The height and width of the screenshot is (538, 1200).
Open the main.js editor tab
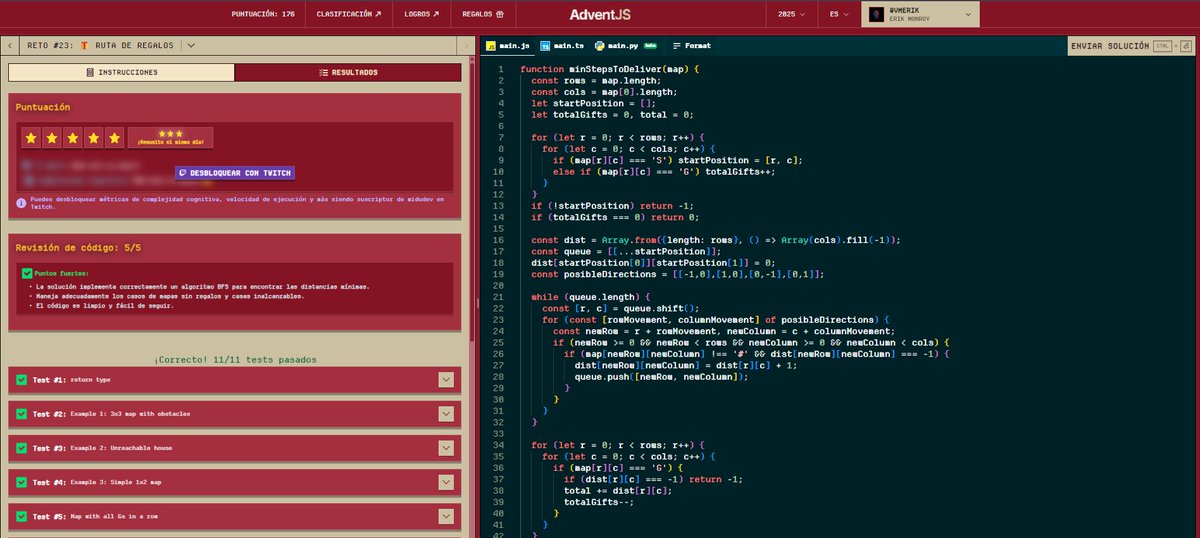point(506,46)
